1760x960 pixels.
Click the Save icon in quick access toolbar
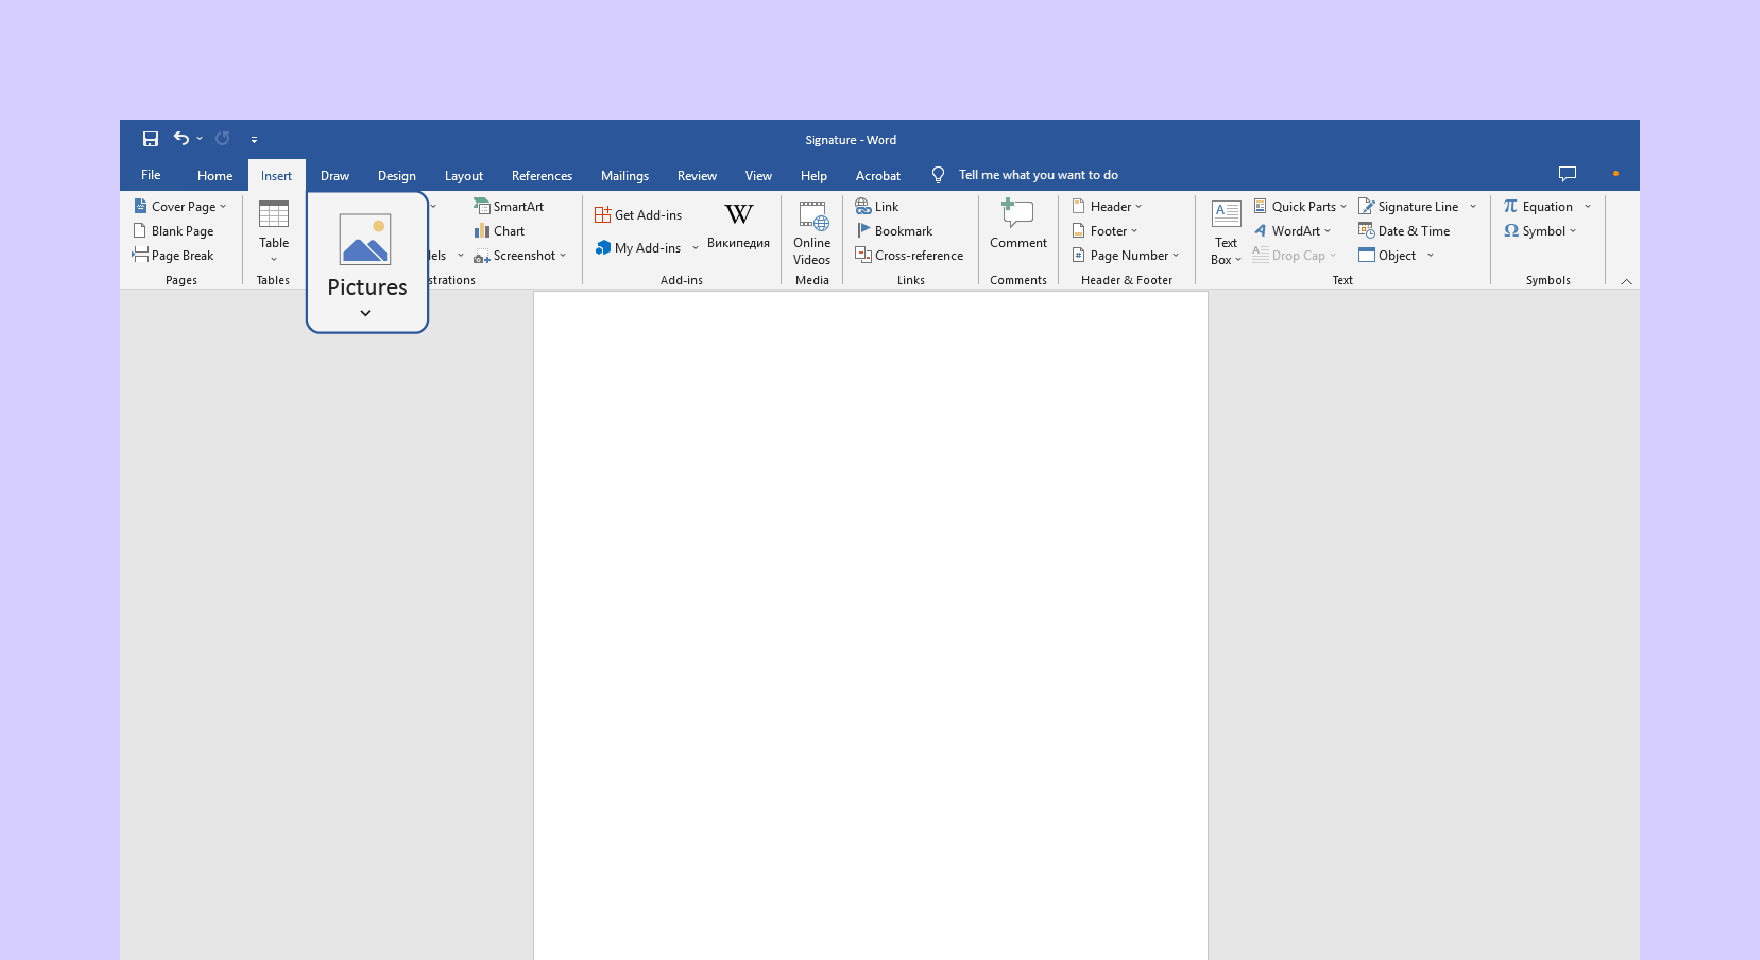[150, 139]
